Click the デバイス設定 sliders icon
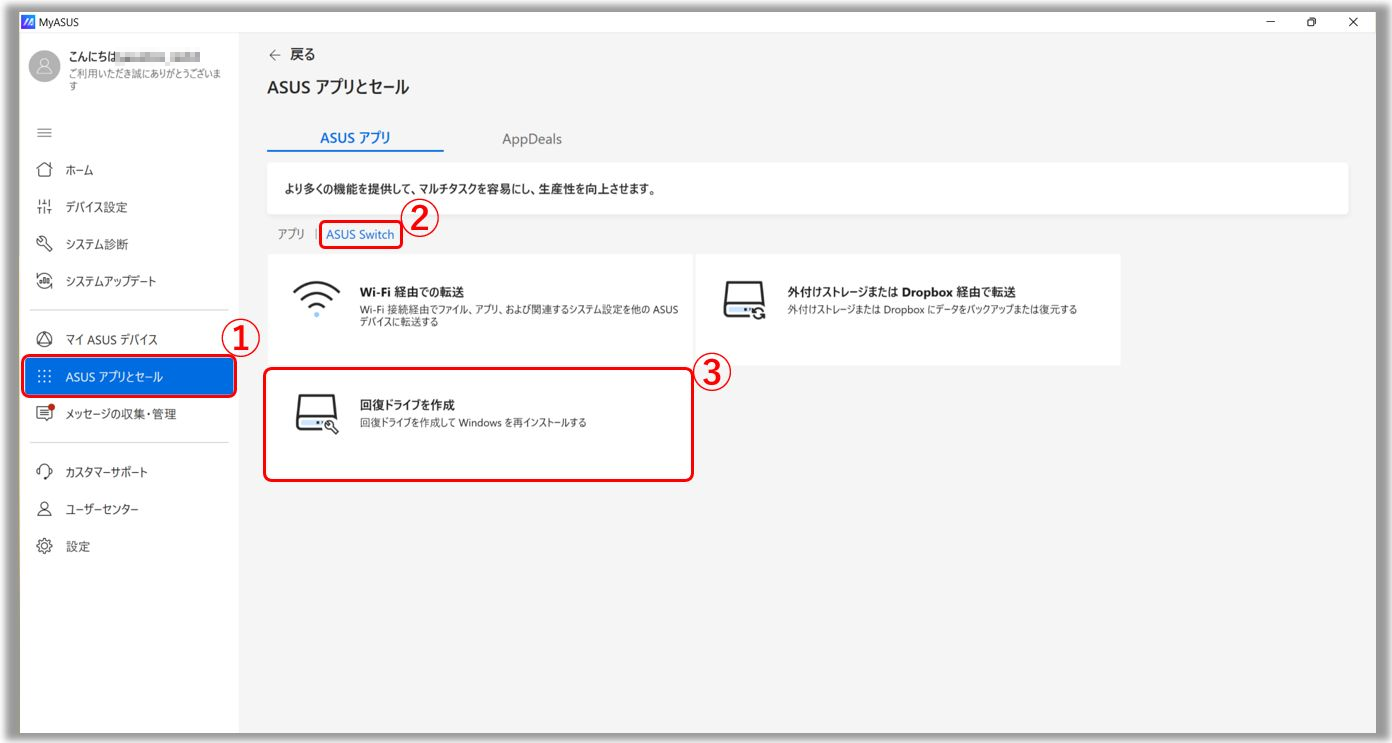 point(44,207)
